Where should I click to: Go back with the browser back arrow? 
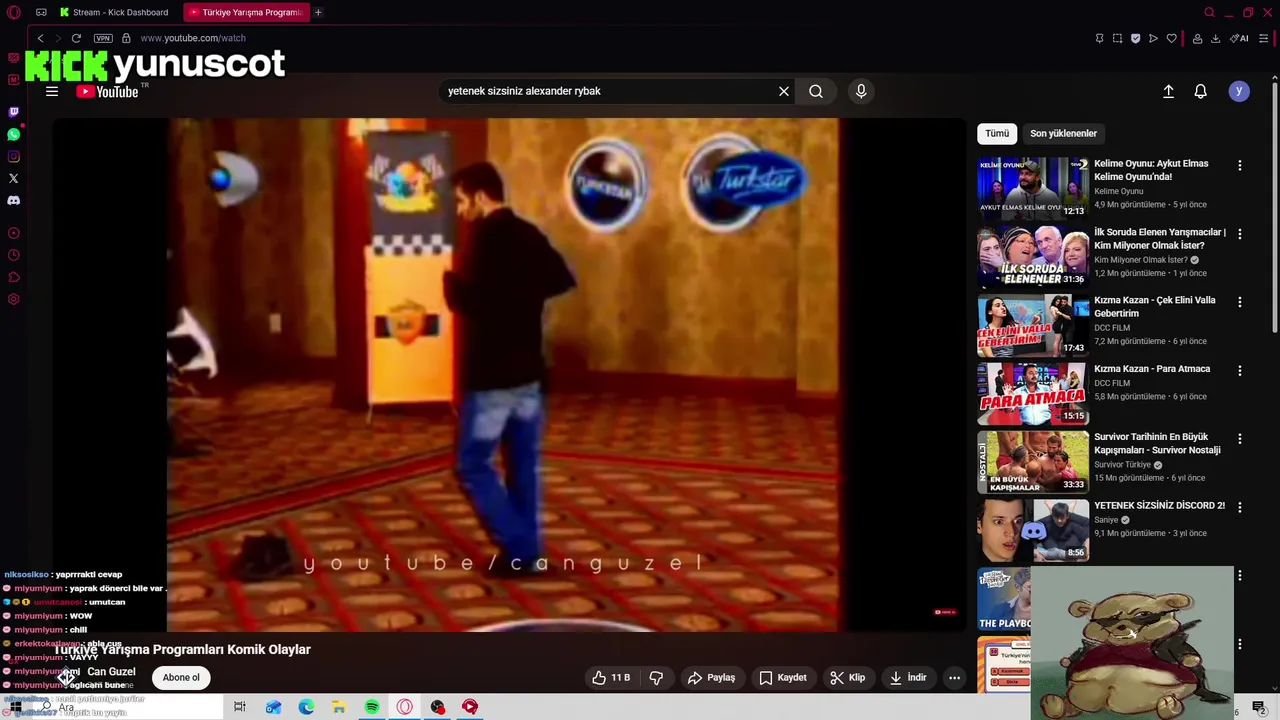tap(40, 38)
